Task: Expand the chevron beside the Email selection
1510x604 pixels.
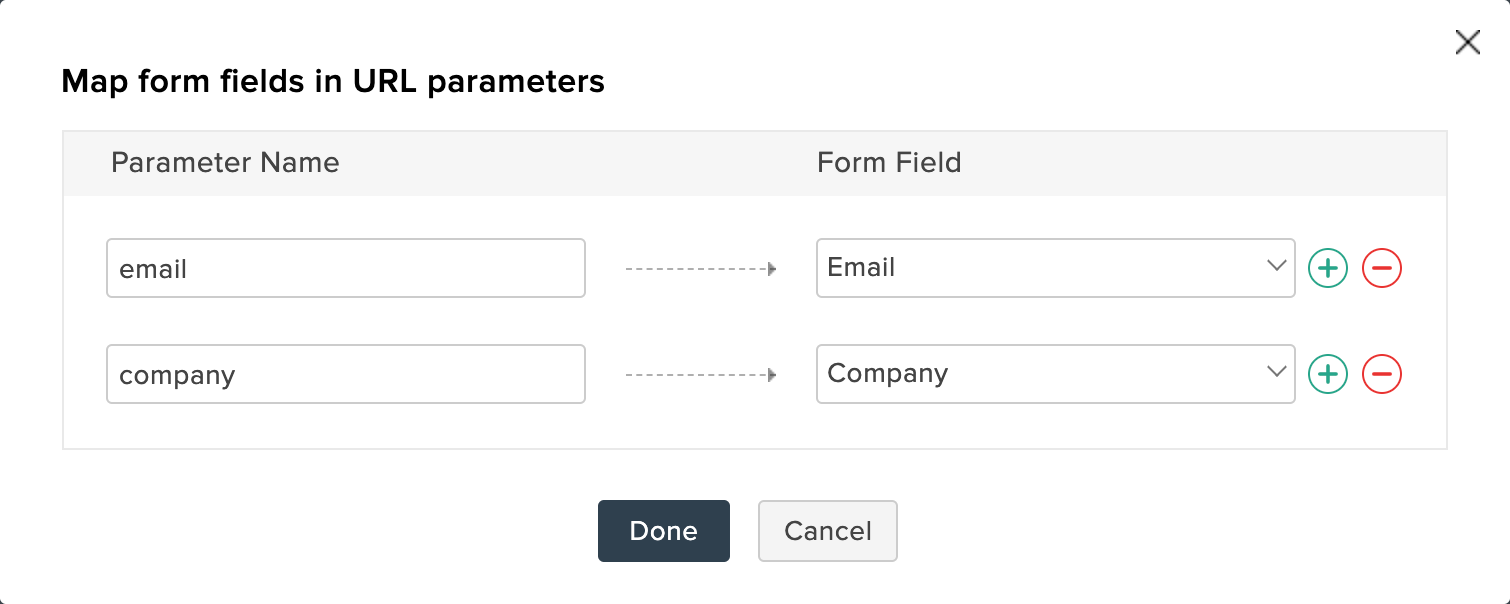Action: pyautogui.click(x=1276, y=266)
